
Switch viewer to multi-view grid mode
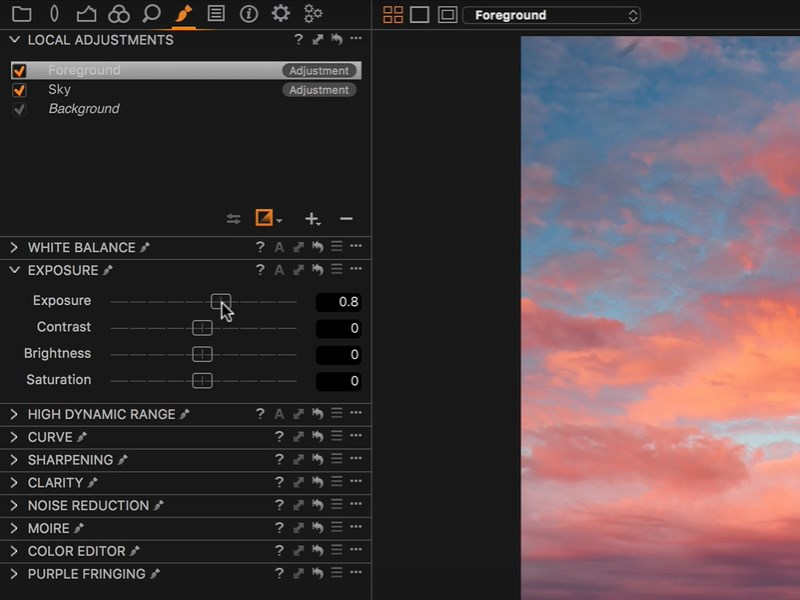[393, 15]
